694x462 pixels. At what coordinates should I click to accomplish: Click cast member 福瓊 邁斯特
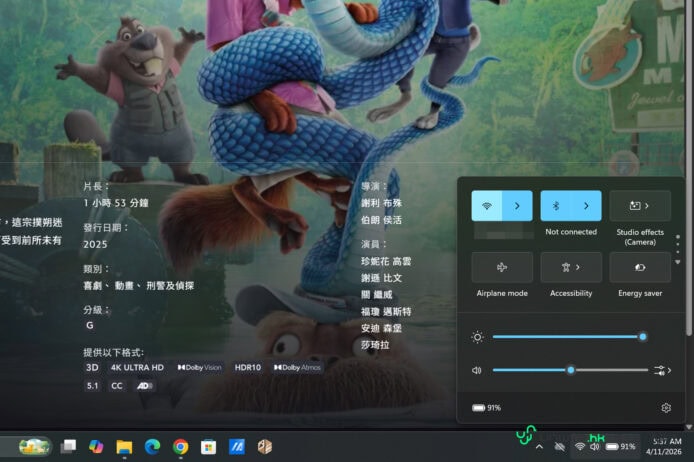click(x=386, y=312)
